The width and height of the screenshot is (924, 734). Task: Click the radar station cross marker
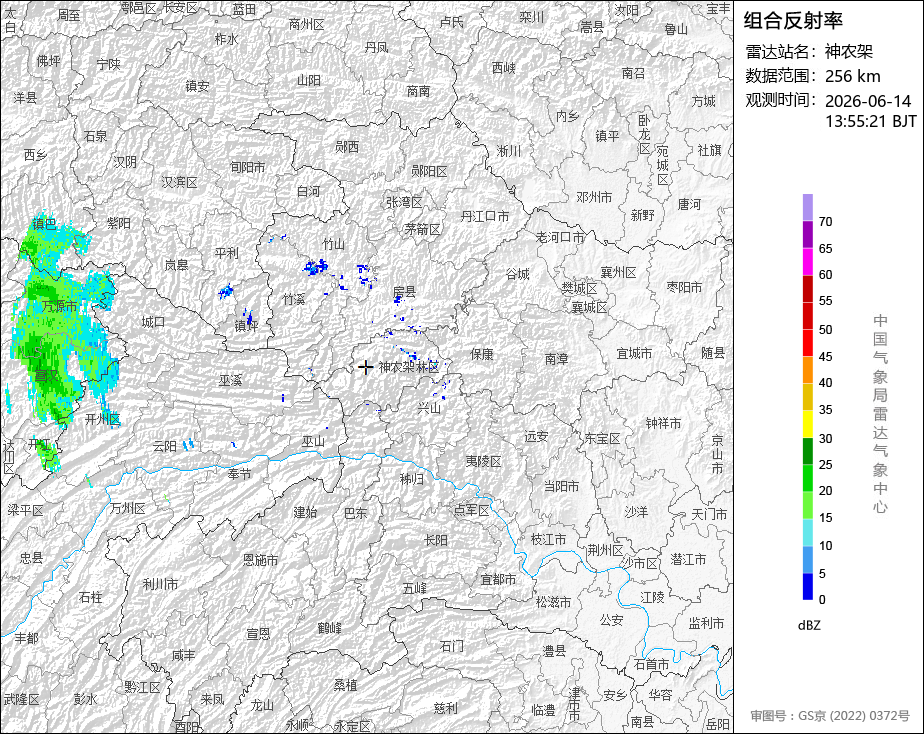(x=365, y=367)
